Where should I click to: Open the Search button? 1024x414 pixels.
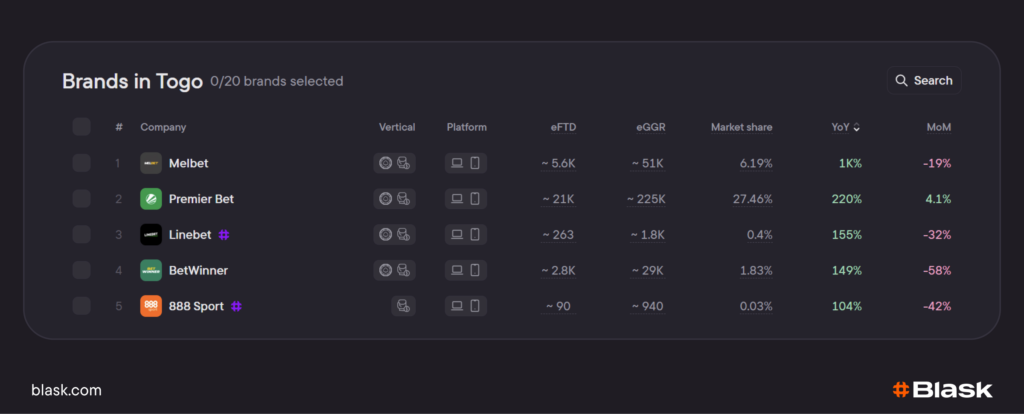[x=923, y=81]
